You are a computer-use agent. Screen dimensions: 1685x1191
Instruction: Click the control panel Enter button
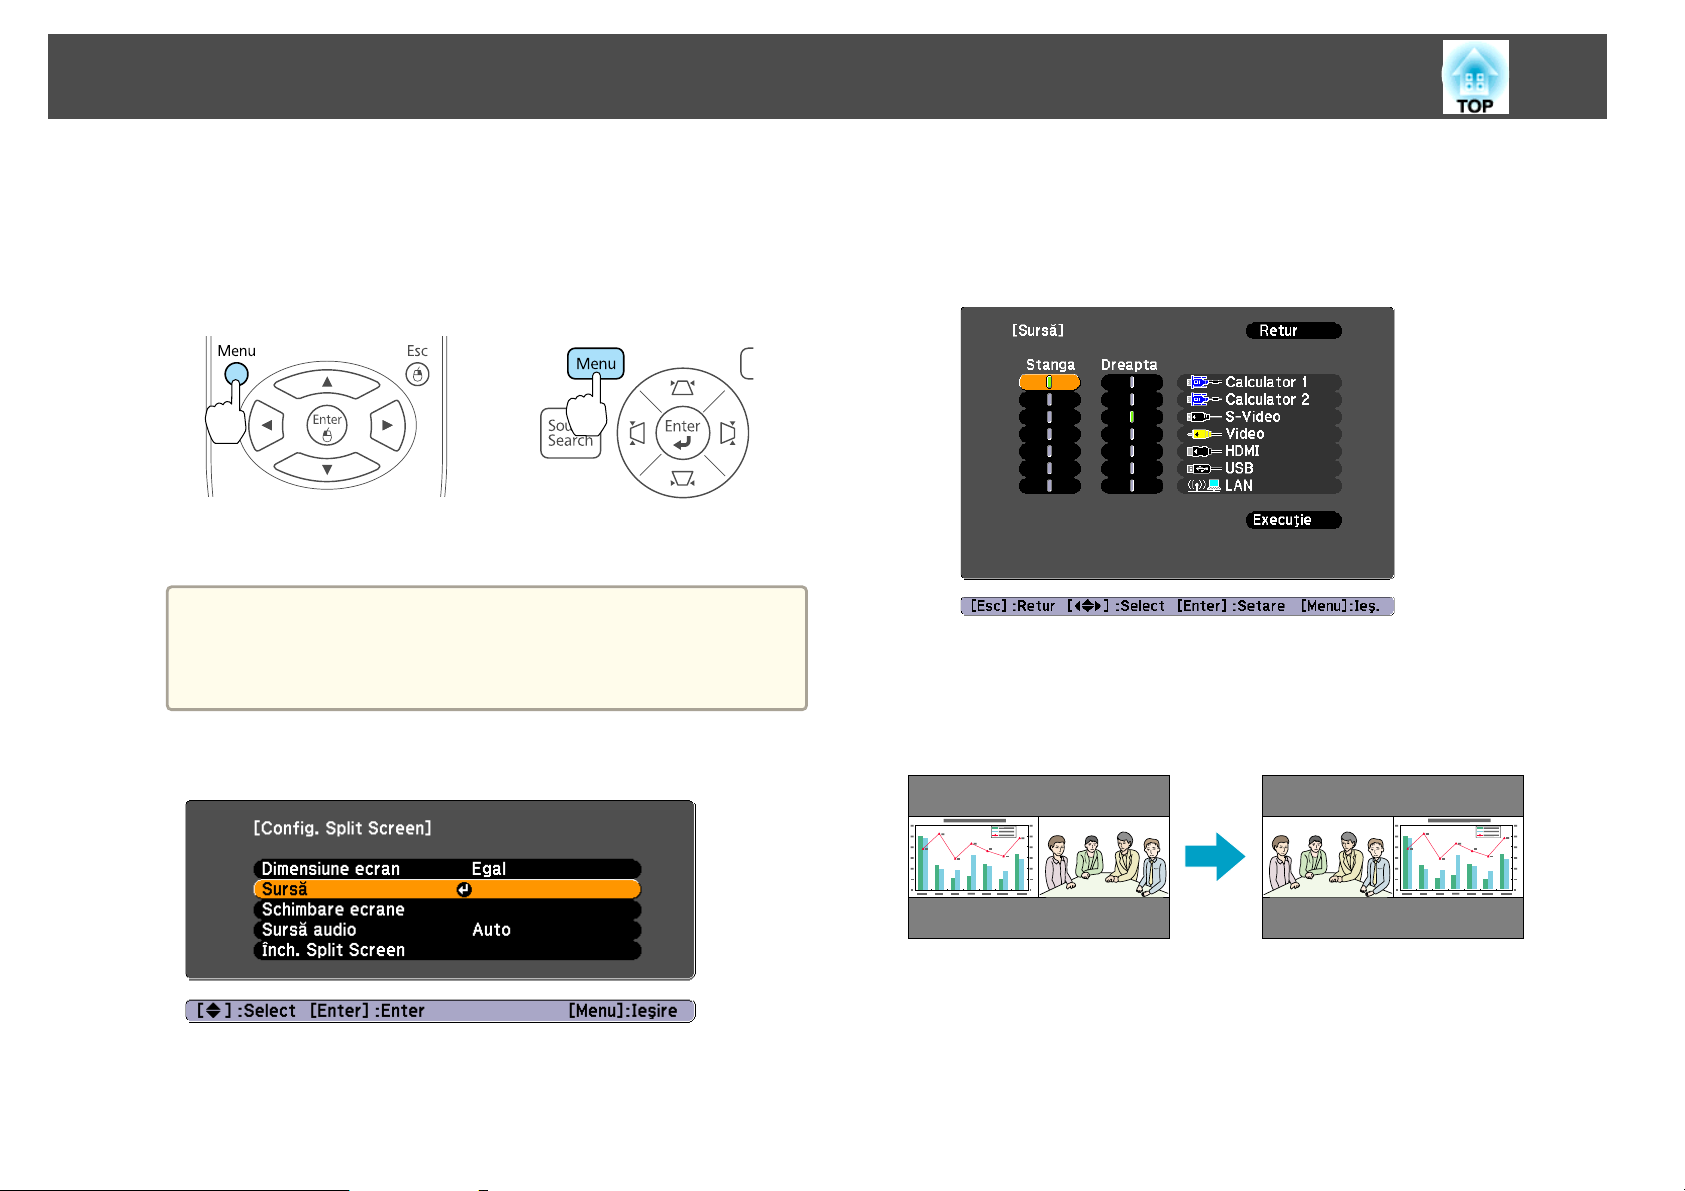click(x=683, y=433)
